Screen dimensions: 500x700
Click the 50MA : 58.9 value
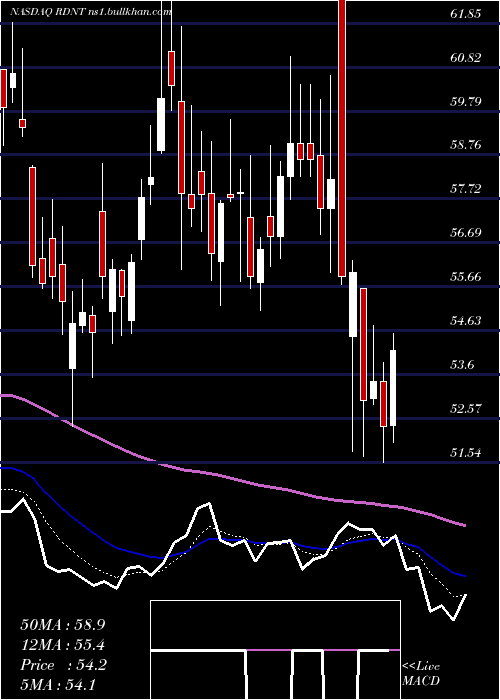(63, 625)
